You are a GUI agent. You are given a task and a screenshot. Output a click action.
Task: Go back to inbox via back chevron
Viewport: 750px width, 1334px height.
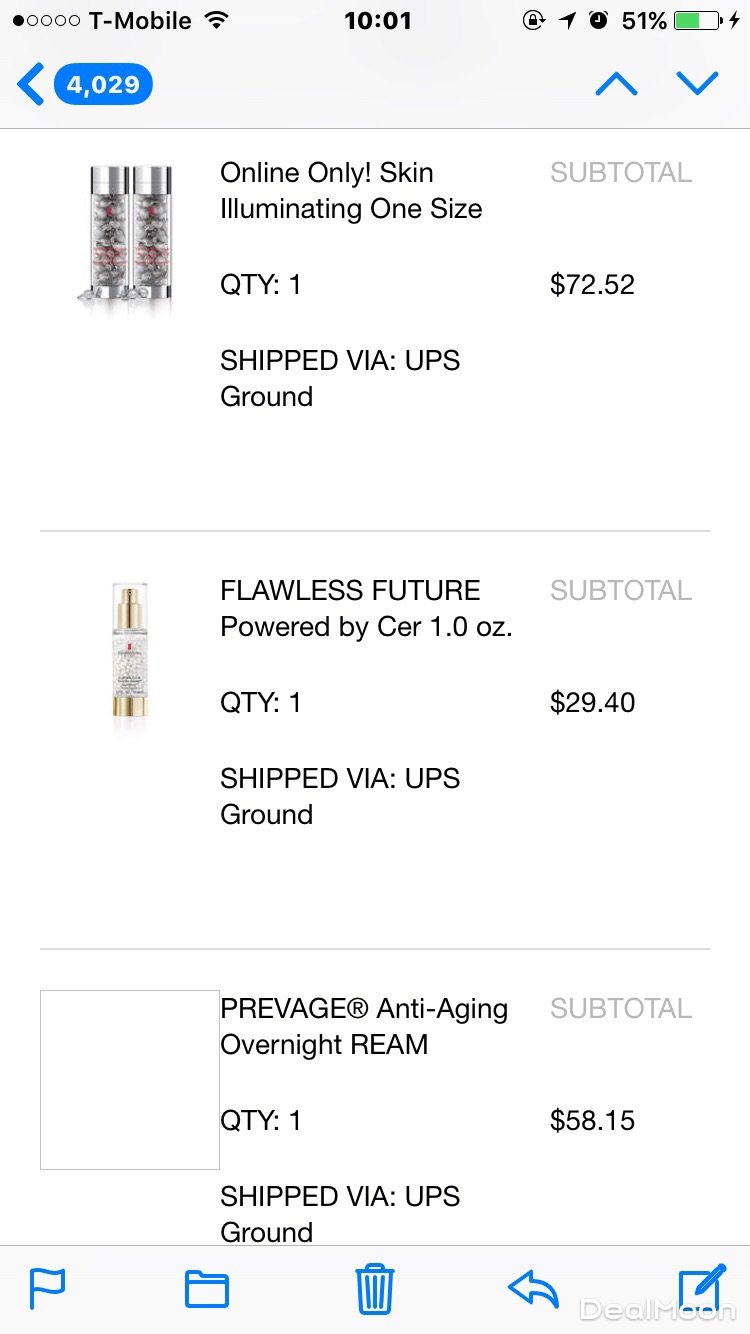tap(31, 84)
